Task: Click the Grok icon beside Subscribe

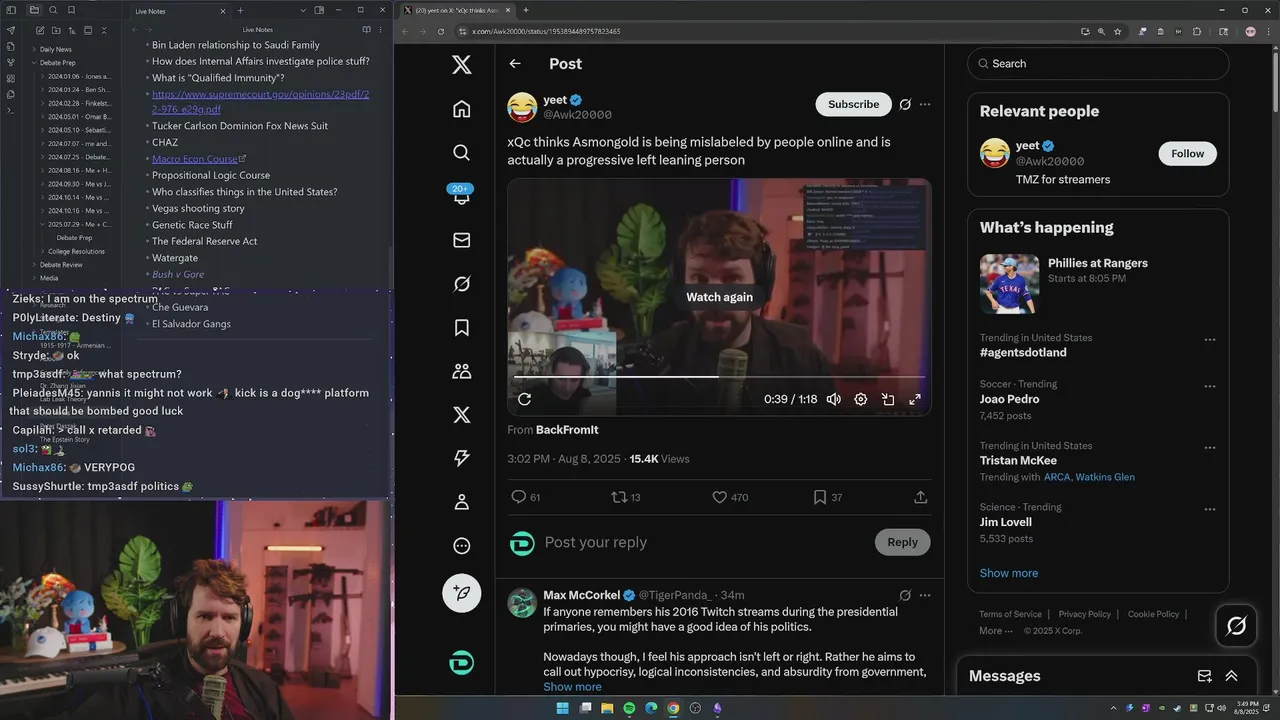Action: [905, 104]
